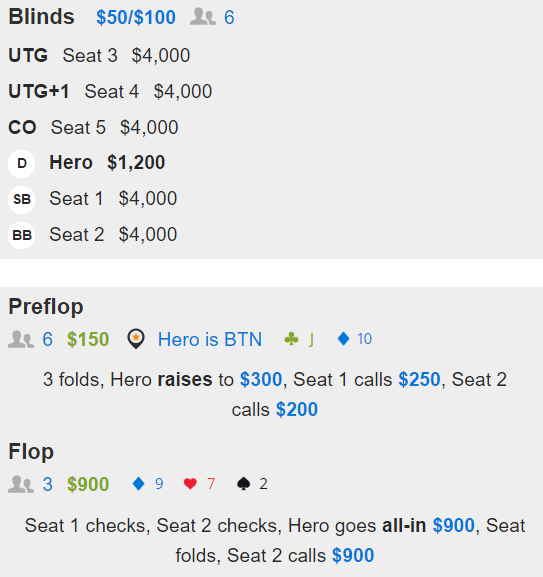The height and width of the screenshot is (577, 543).
Task: Click the $150 preflop pot size
Action: 88,339
